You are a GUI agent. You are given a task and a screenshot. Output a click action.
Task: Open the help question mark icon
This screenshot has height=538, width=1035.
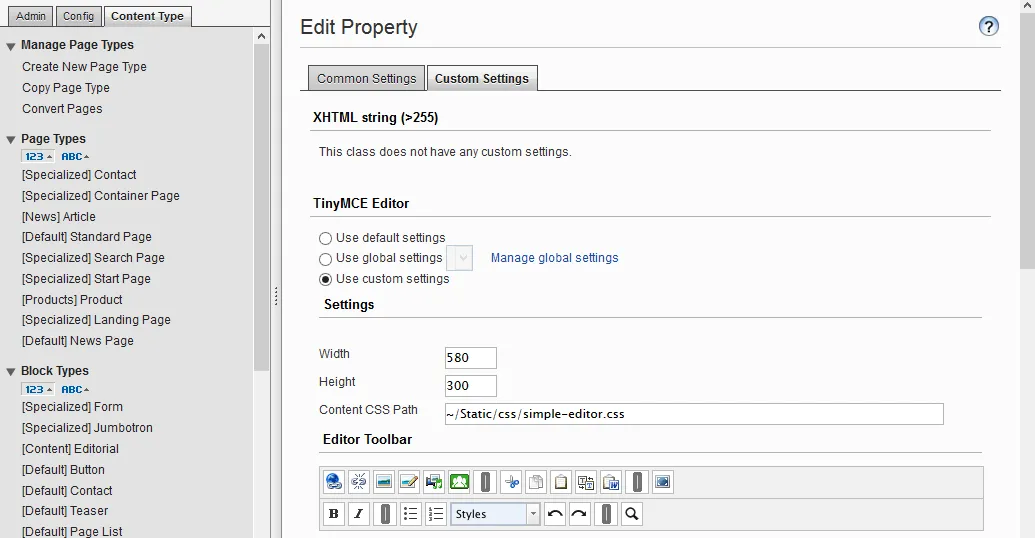coord(988,26)
